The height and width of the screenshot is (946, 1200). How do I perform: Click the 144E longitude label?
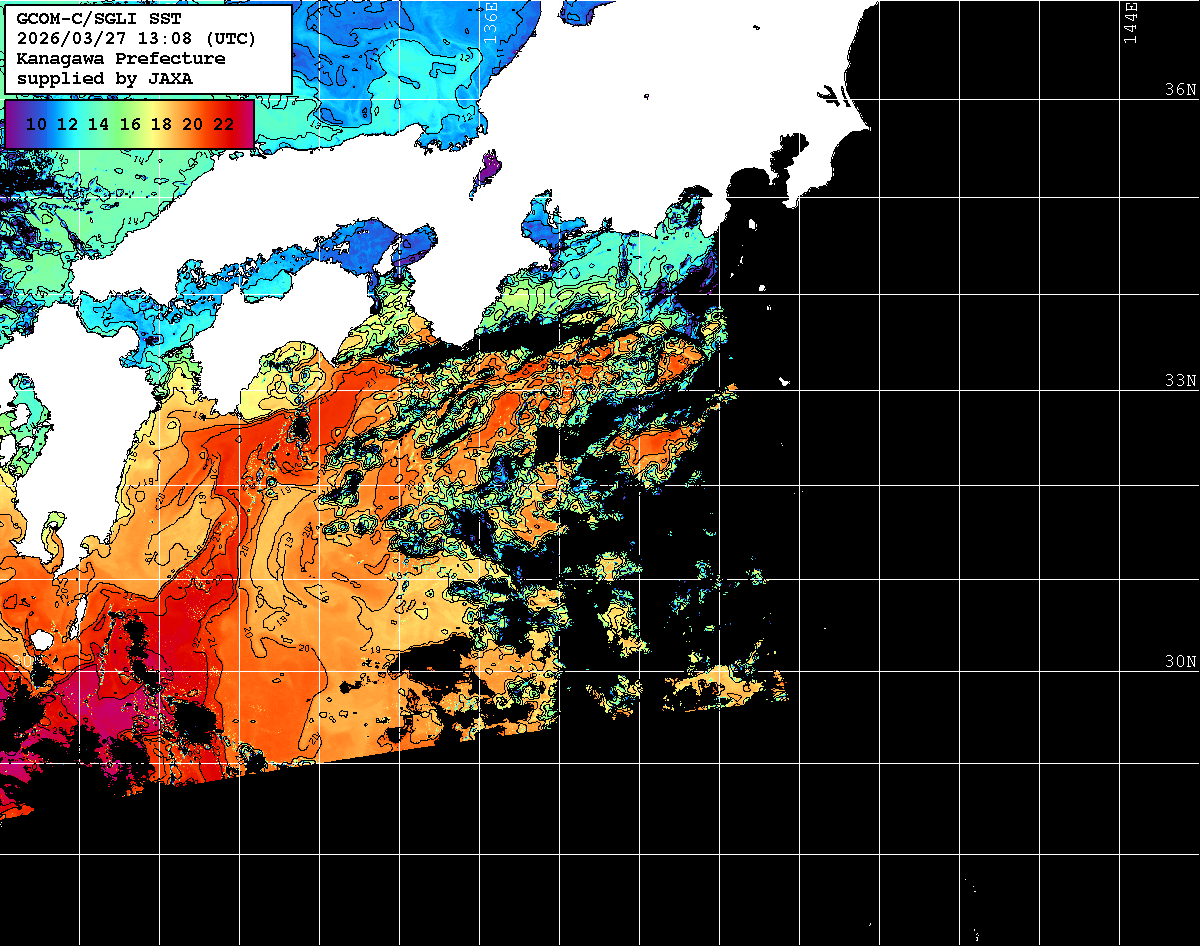click(1130, 22)
